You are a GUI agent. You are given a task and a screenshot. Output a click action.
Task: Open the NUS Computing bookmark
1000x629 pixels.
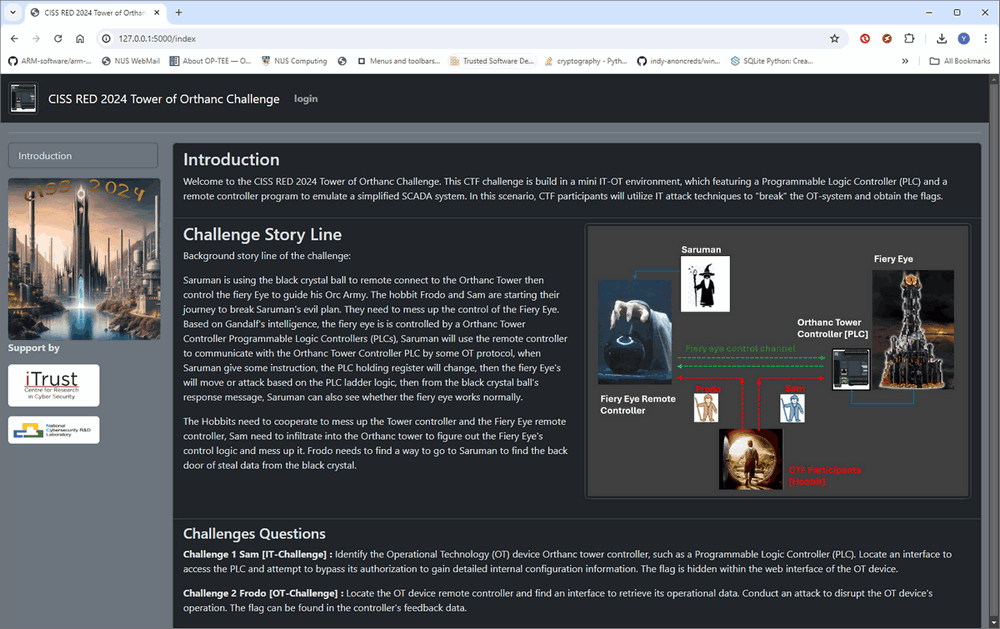coord(294,61)
